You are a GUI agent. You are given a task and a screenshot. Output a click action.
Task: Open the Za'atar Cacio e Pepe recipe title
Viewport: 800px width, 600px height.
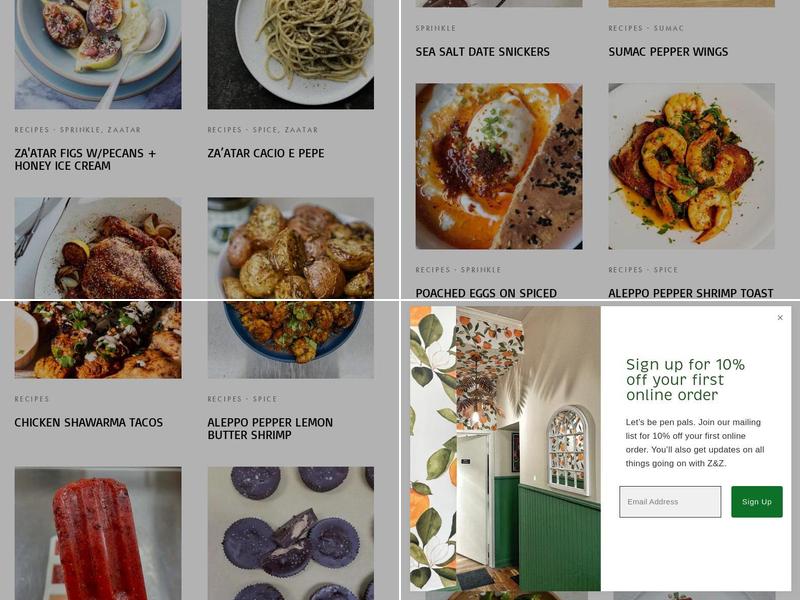point(265,153)
